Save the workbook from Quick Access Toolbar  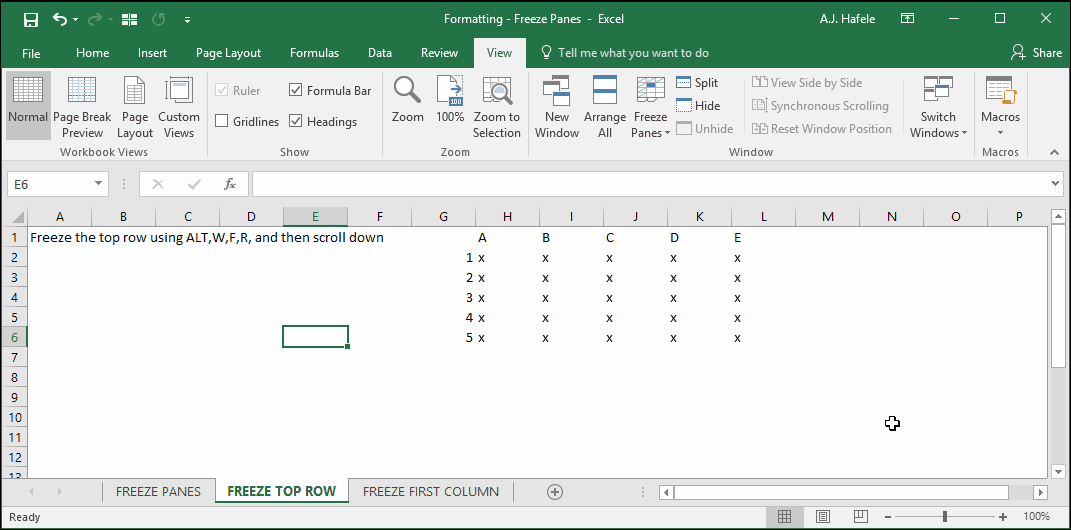tap(31, 20)
